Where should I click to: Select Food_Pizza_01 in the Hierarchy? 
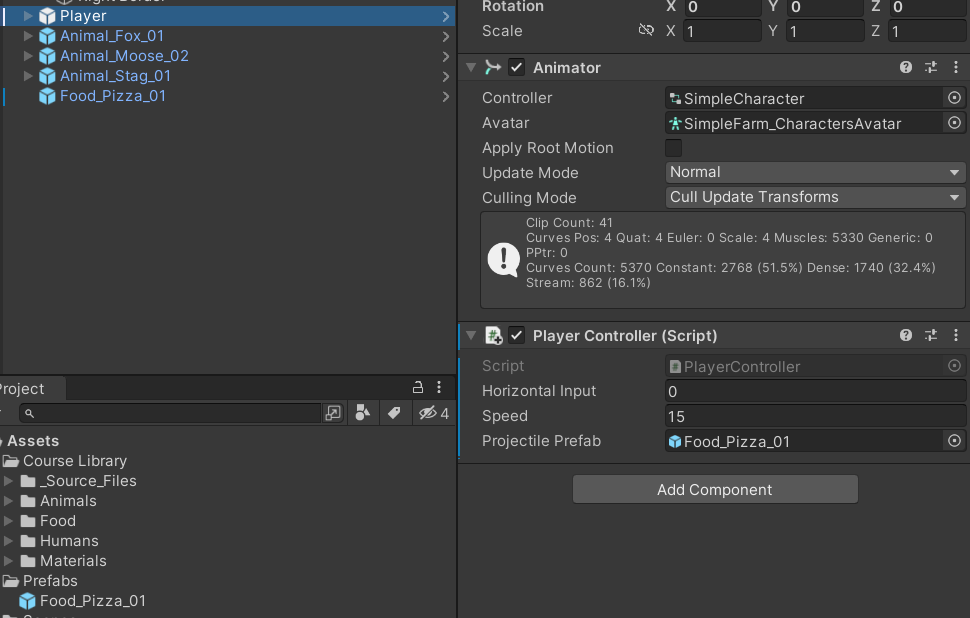coord(113,96)
